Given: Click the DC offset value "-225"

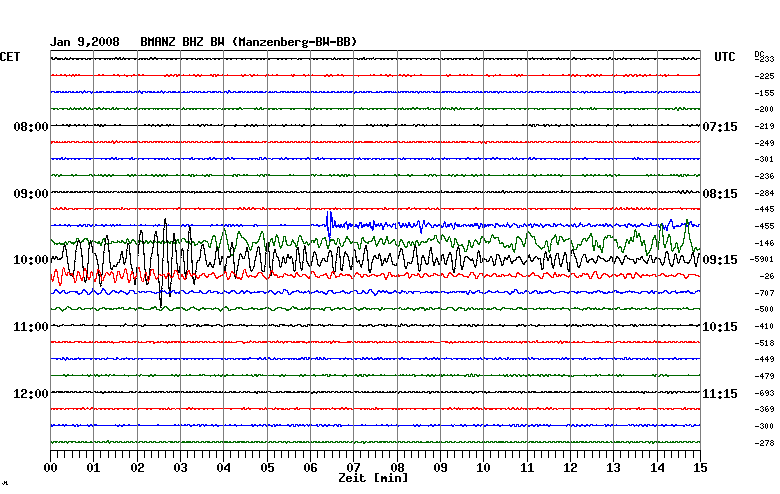Looking at the screenshot, I should [765, 76].
